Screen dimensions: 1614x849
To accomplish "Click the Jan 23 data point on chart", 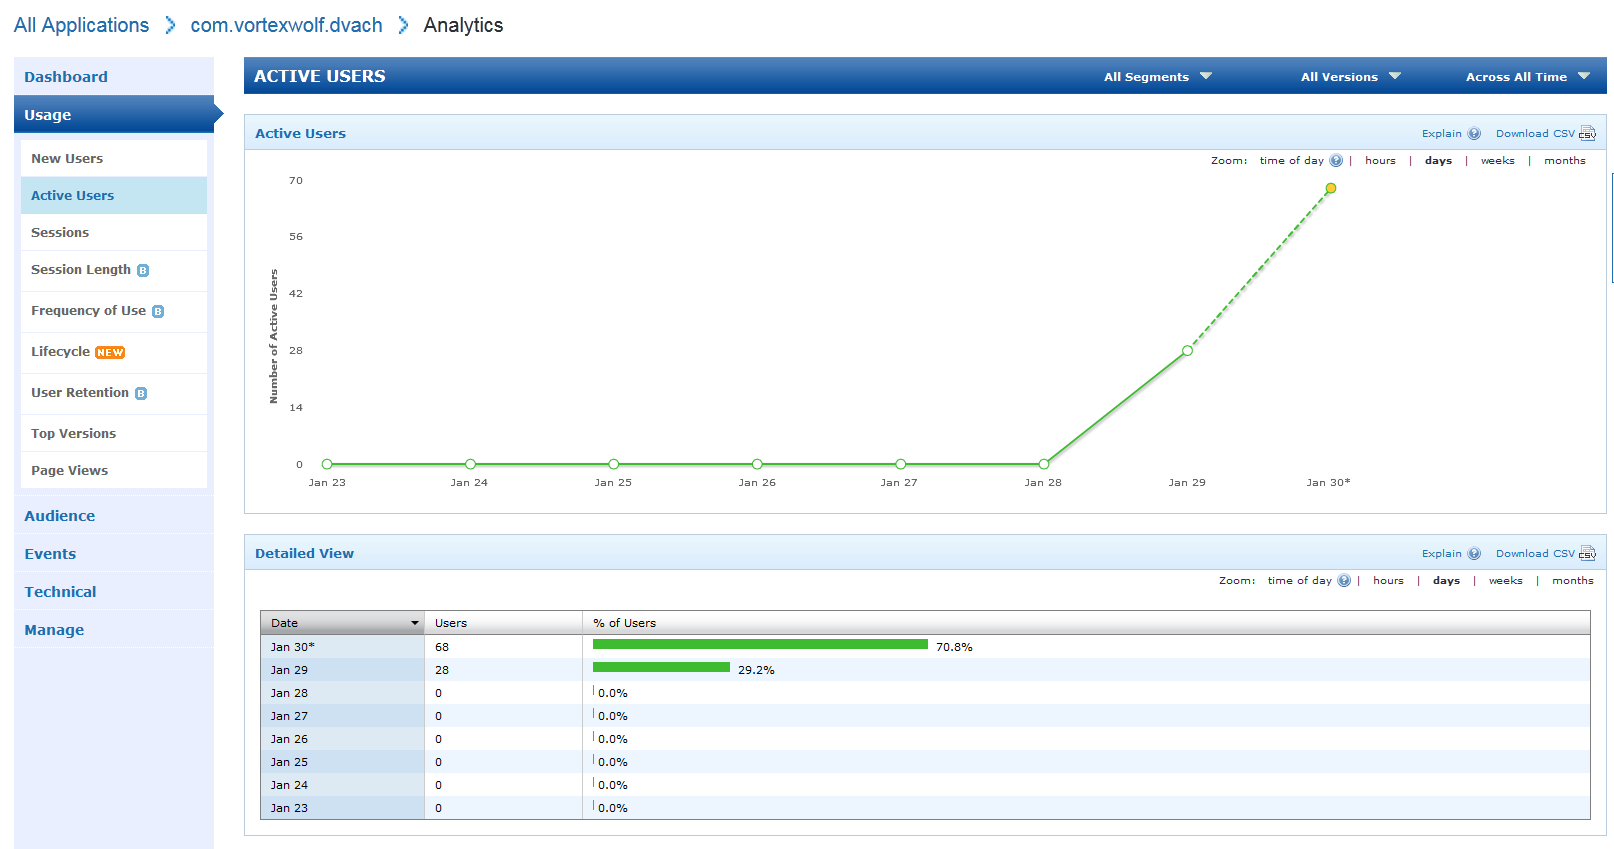I will pyautogui.click(x=327, y=464).
